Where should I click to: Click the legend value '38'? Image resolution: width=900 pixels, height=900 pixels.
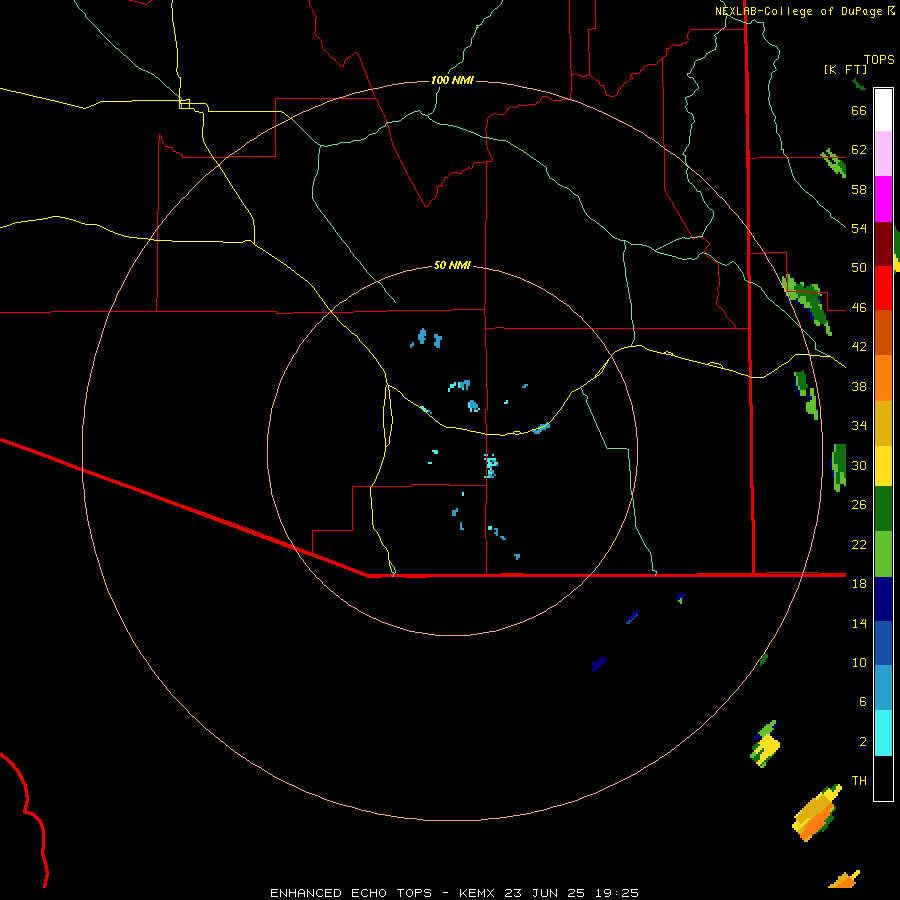[859, 386]
